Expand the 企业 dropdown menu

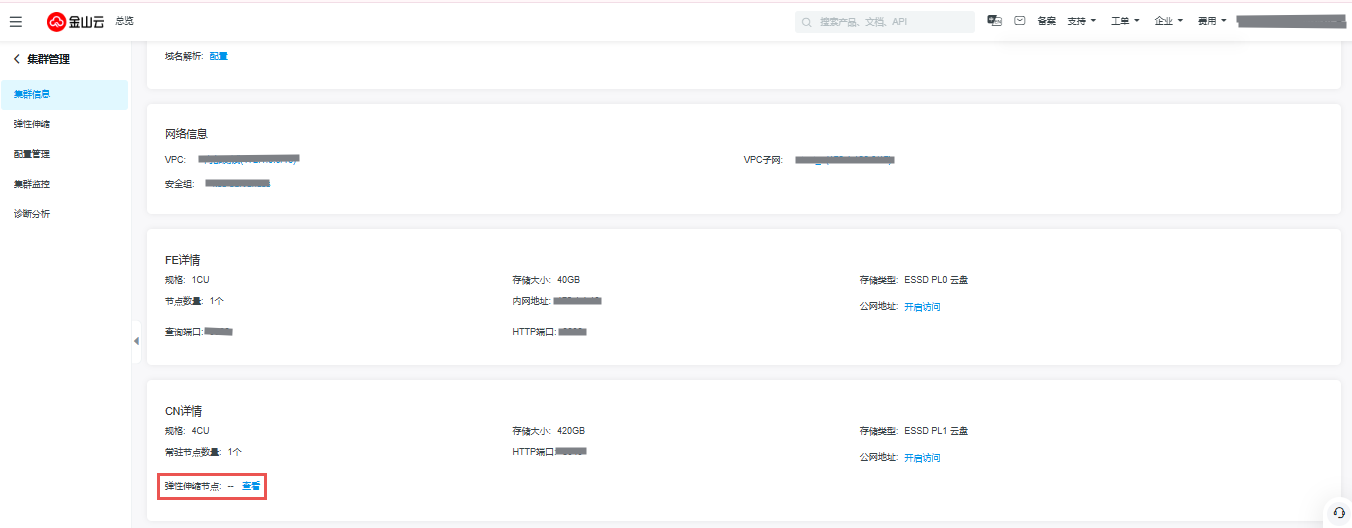pos(1168,21)
